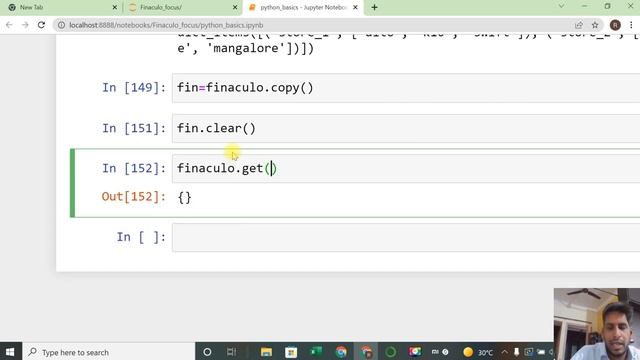Open a new browser tab with plus
Image resolution: width=640 pixels, height=360 pixels.
tap(374, 7)
